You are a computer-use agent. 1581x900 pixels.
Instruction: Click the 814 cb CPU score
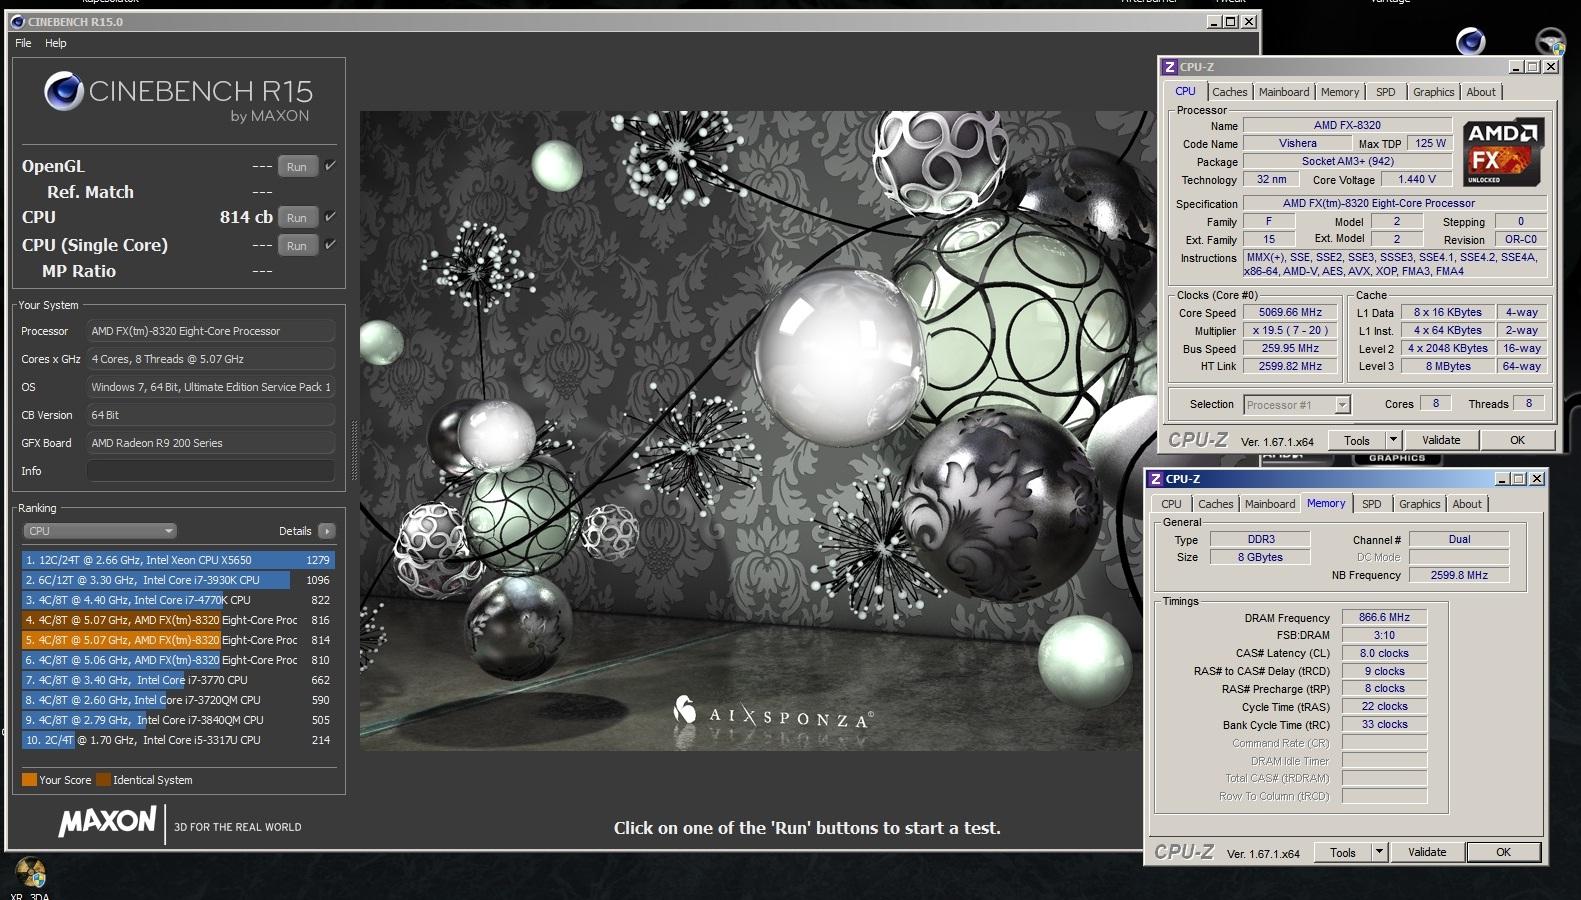[x=246, y=217]
